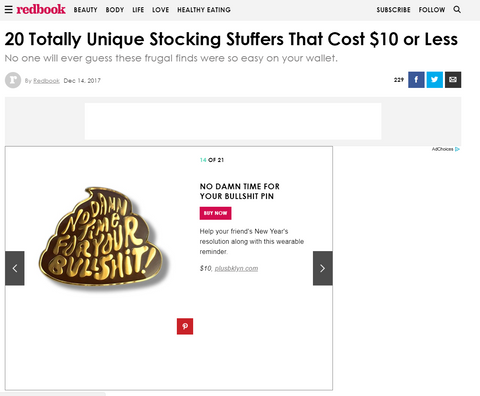Open the hamburger menu icon

9,10
